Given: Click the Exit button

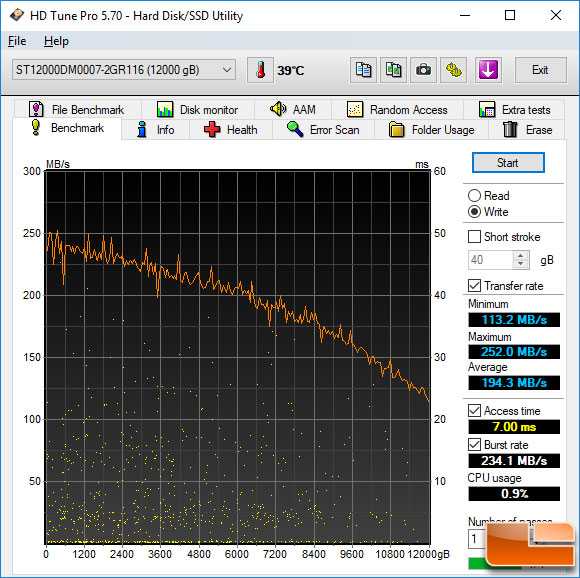Looking at the screenshot, I should pos(540,70).
